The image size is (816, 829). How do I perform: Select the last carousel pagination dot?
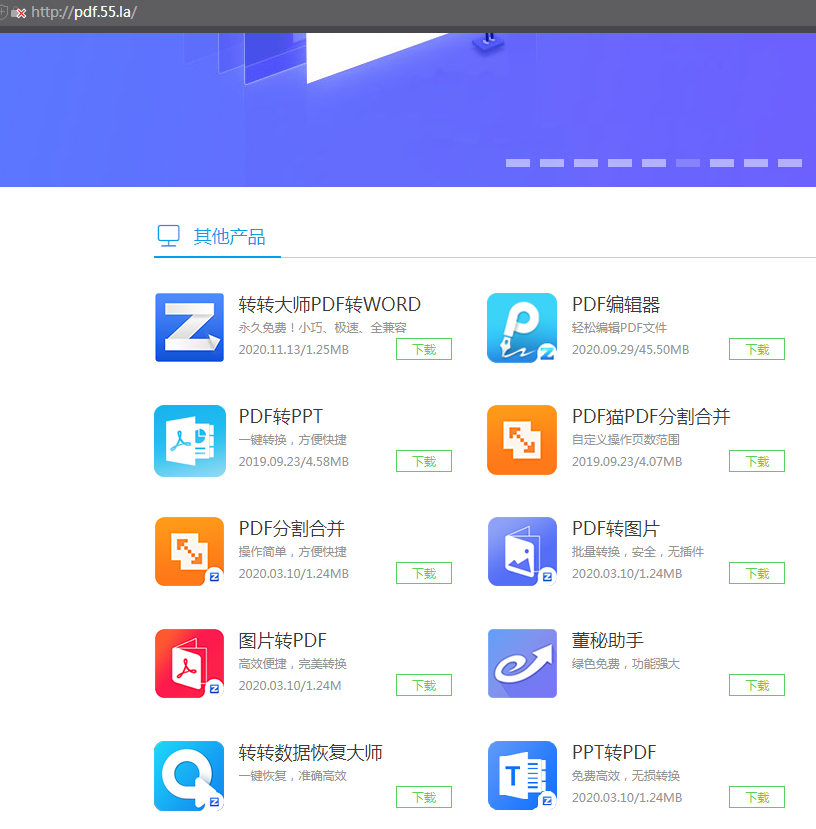click(x=790, y=163)
